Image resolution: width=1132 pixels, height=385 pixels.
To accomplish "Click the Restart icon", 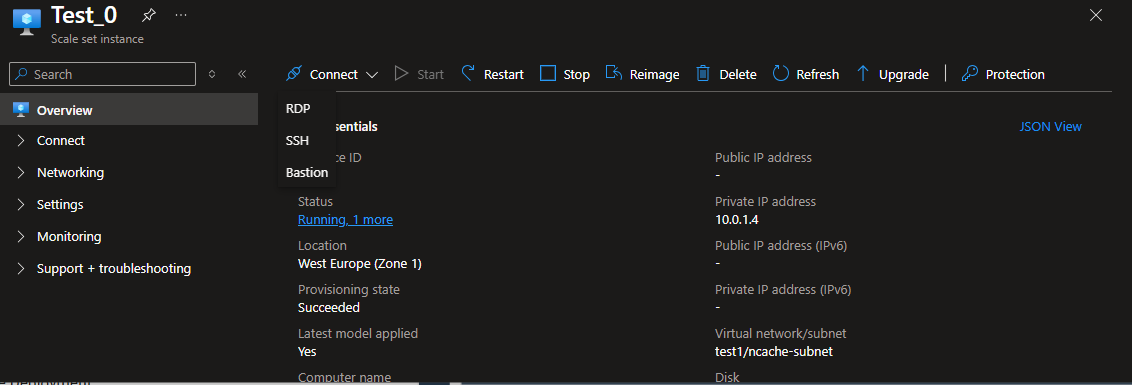I will pyautogui.click(x=469, y=74).
